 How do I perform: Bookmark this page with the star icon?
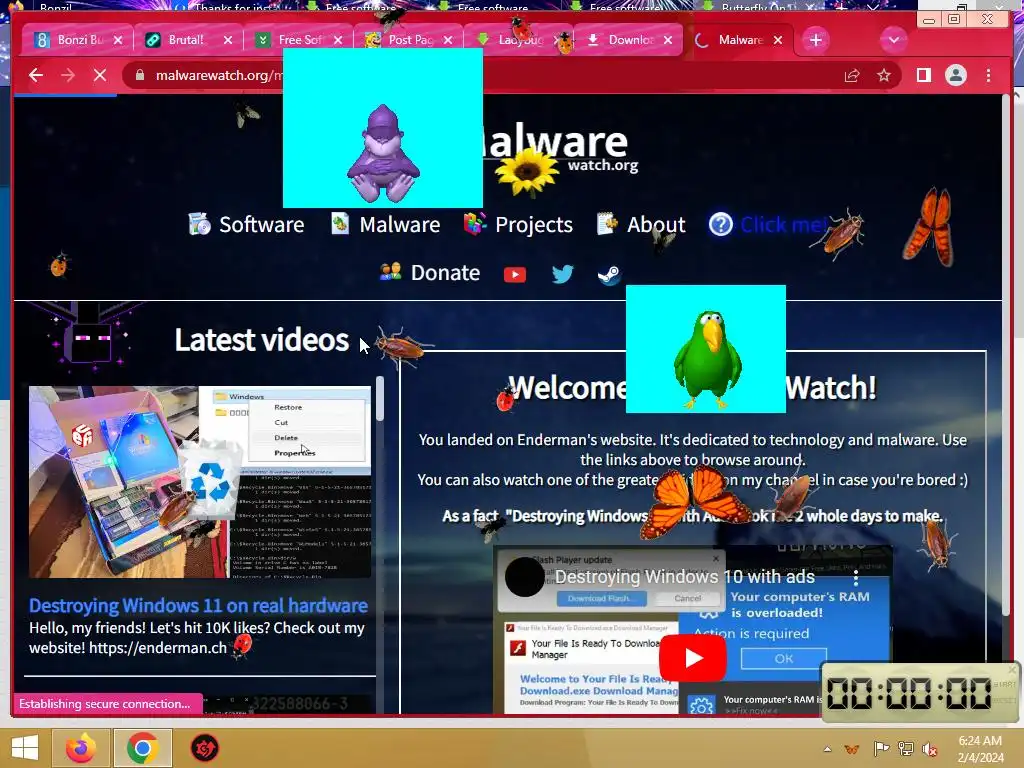884,76
